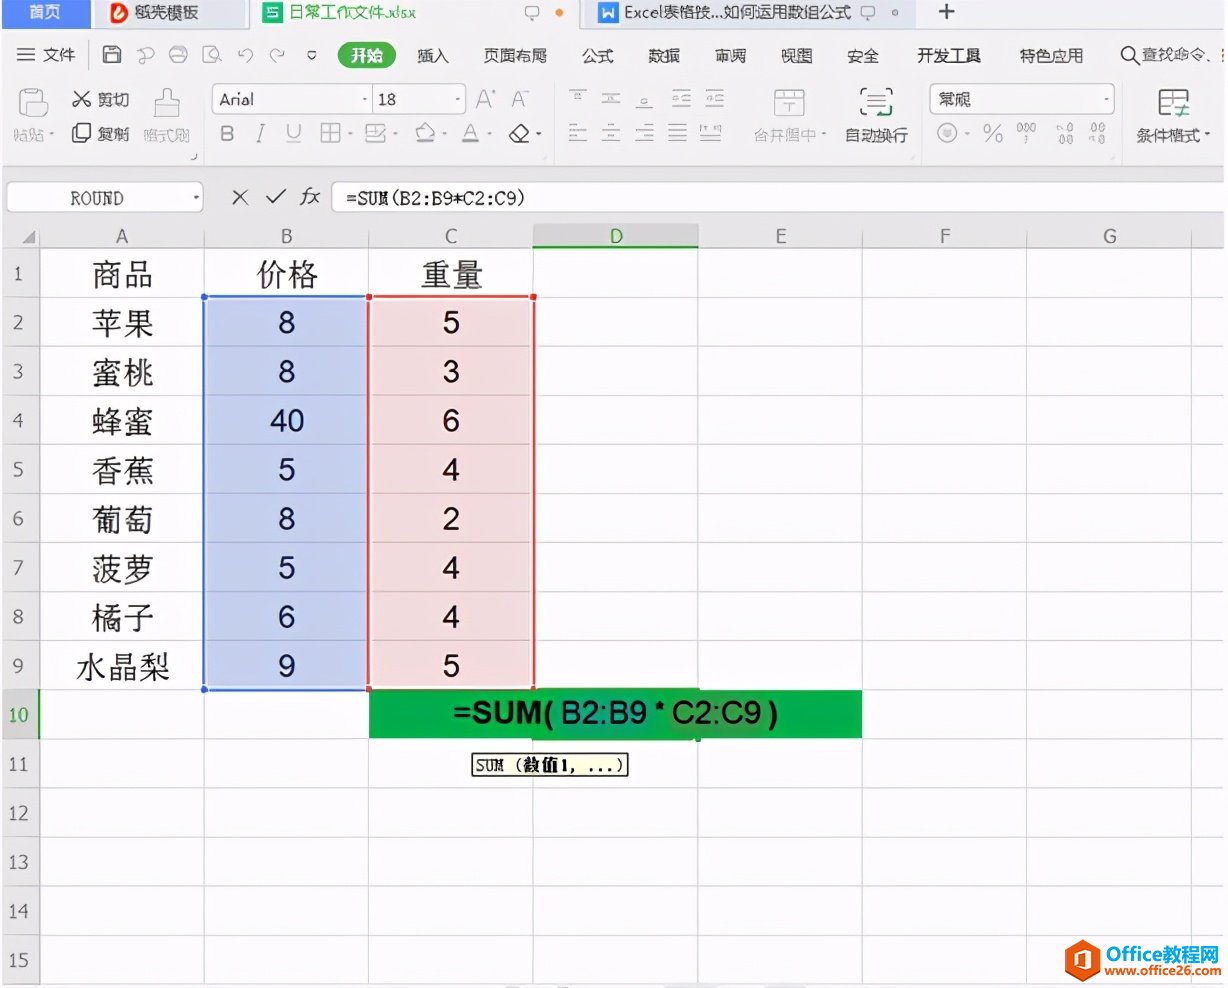Expand the quick access toolbar customize arrow
Screen dimensions: 1228x988
[312, 55]
